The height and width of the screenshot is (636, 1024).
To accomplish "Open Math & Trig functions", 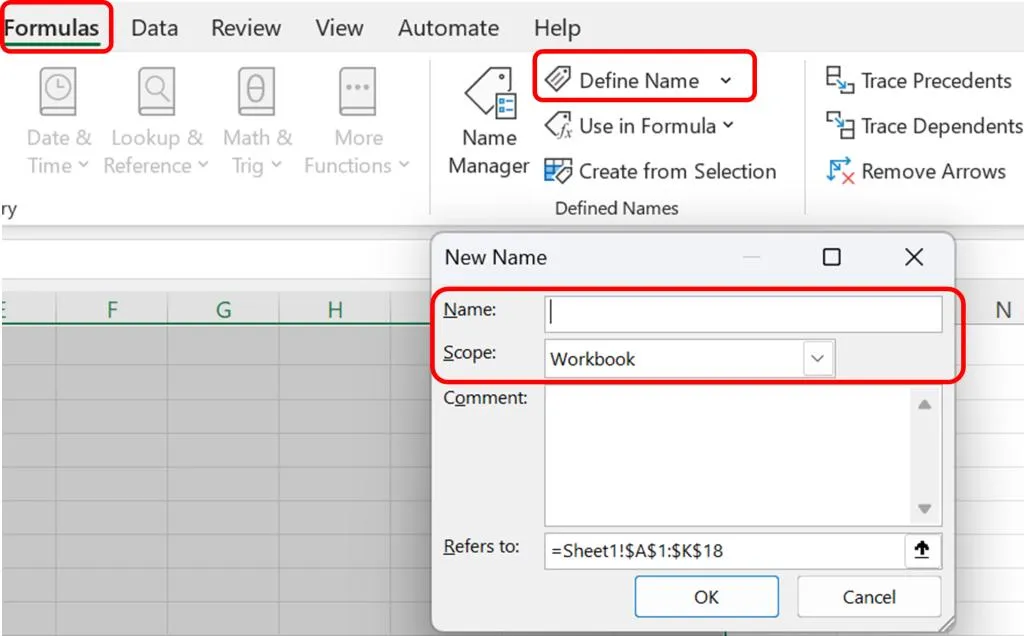I will point(257,122).
